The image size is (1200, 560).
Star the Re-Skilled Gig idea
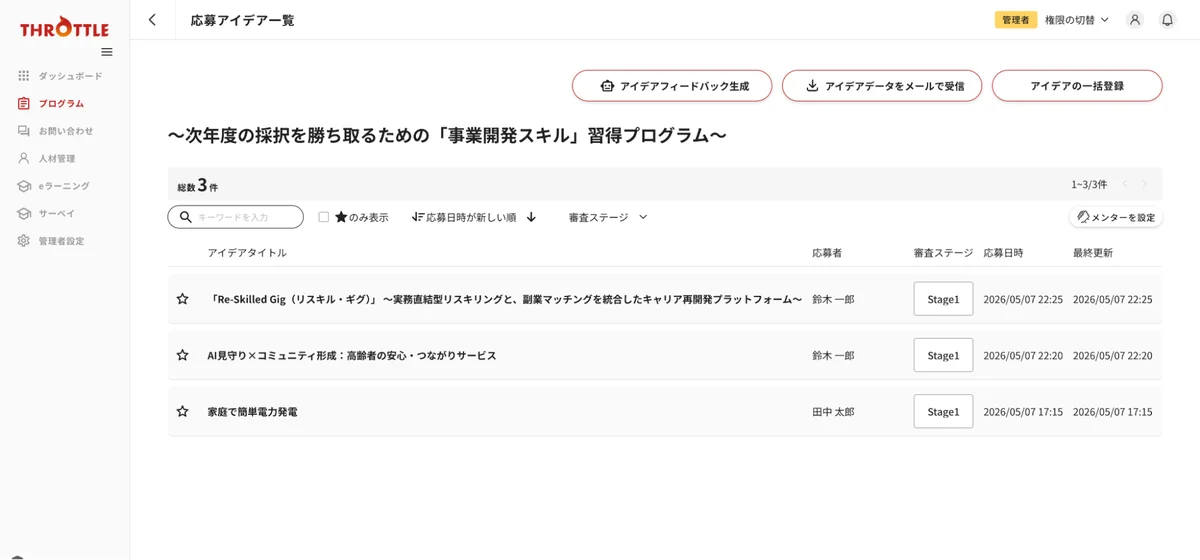click(182, 299)
